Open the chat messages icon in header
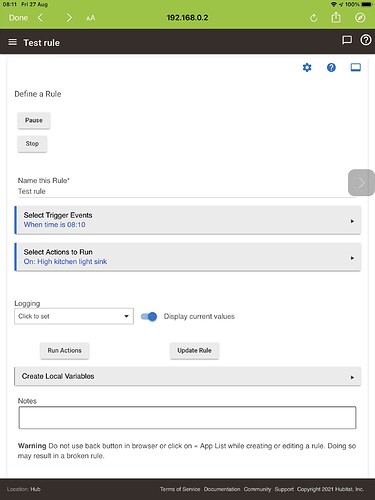Viewport: 375px width, 500px height. coord(347,40)
